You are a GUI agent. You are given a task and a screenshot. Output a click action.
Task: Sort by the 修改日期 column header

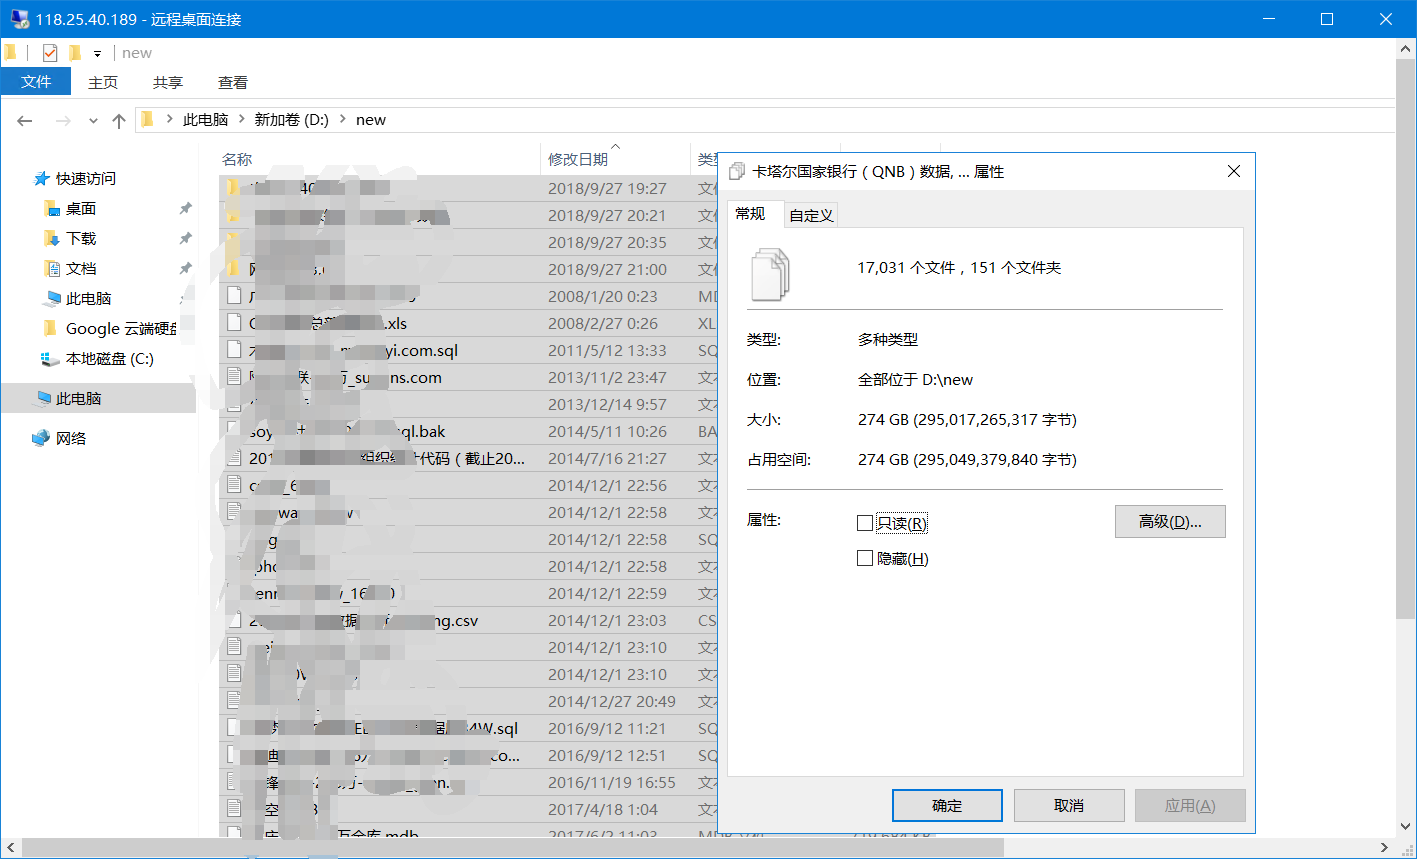coord(577,159)
